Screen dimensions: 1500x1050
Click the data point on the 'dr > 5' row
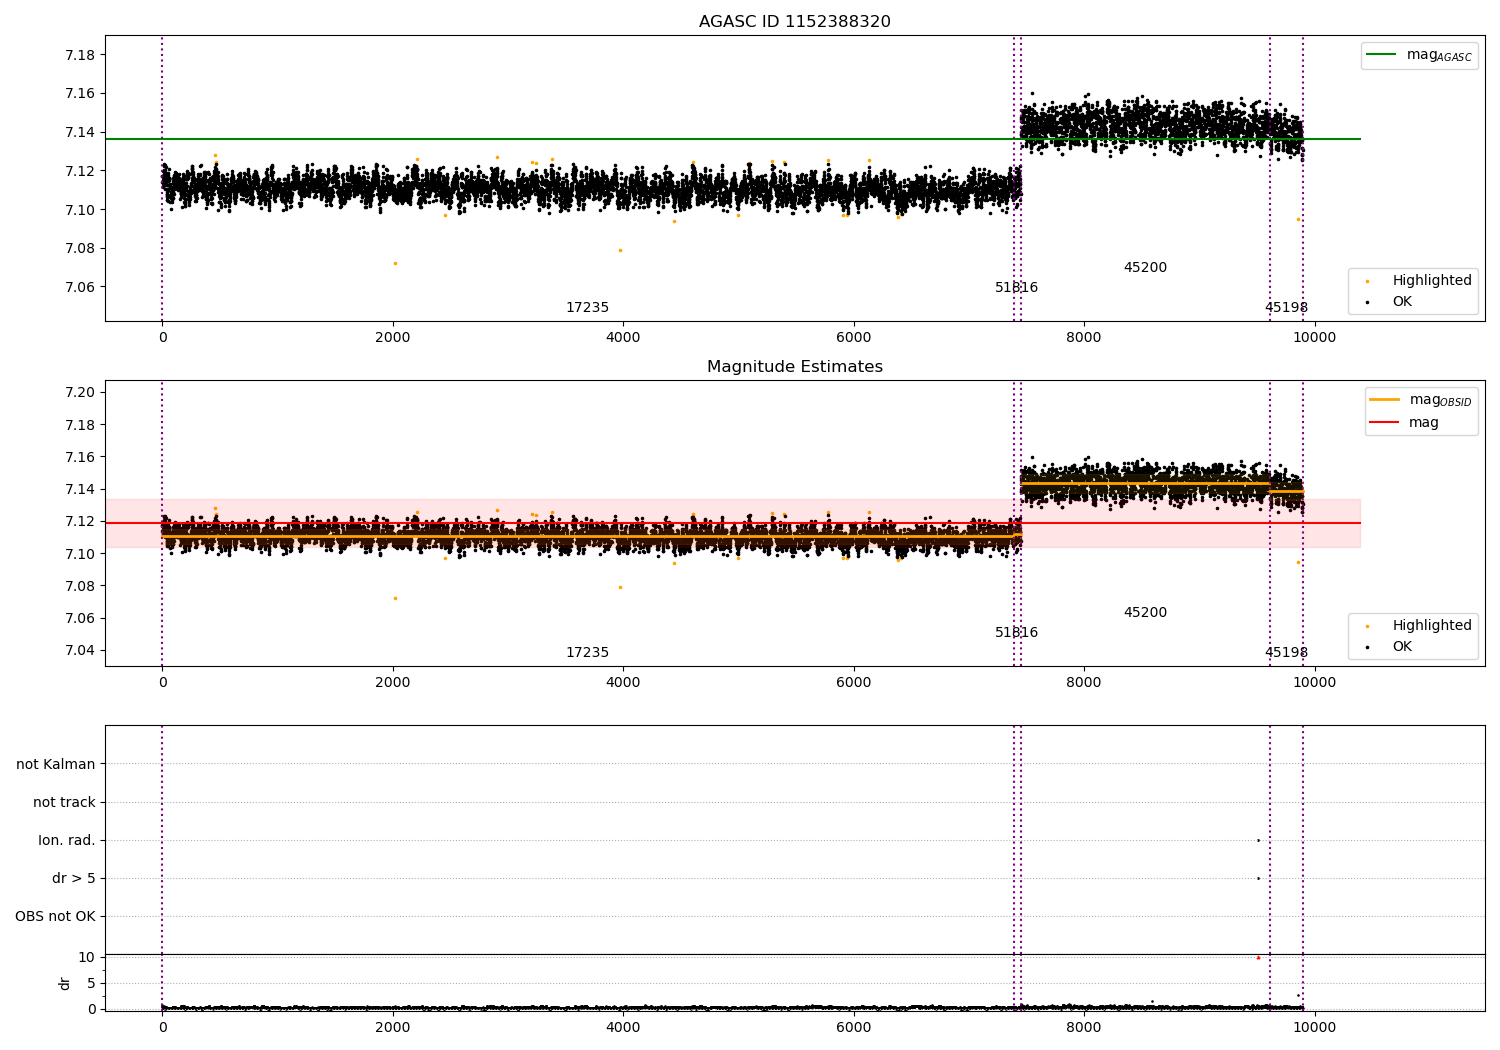tap(1258, 878)
